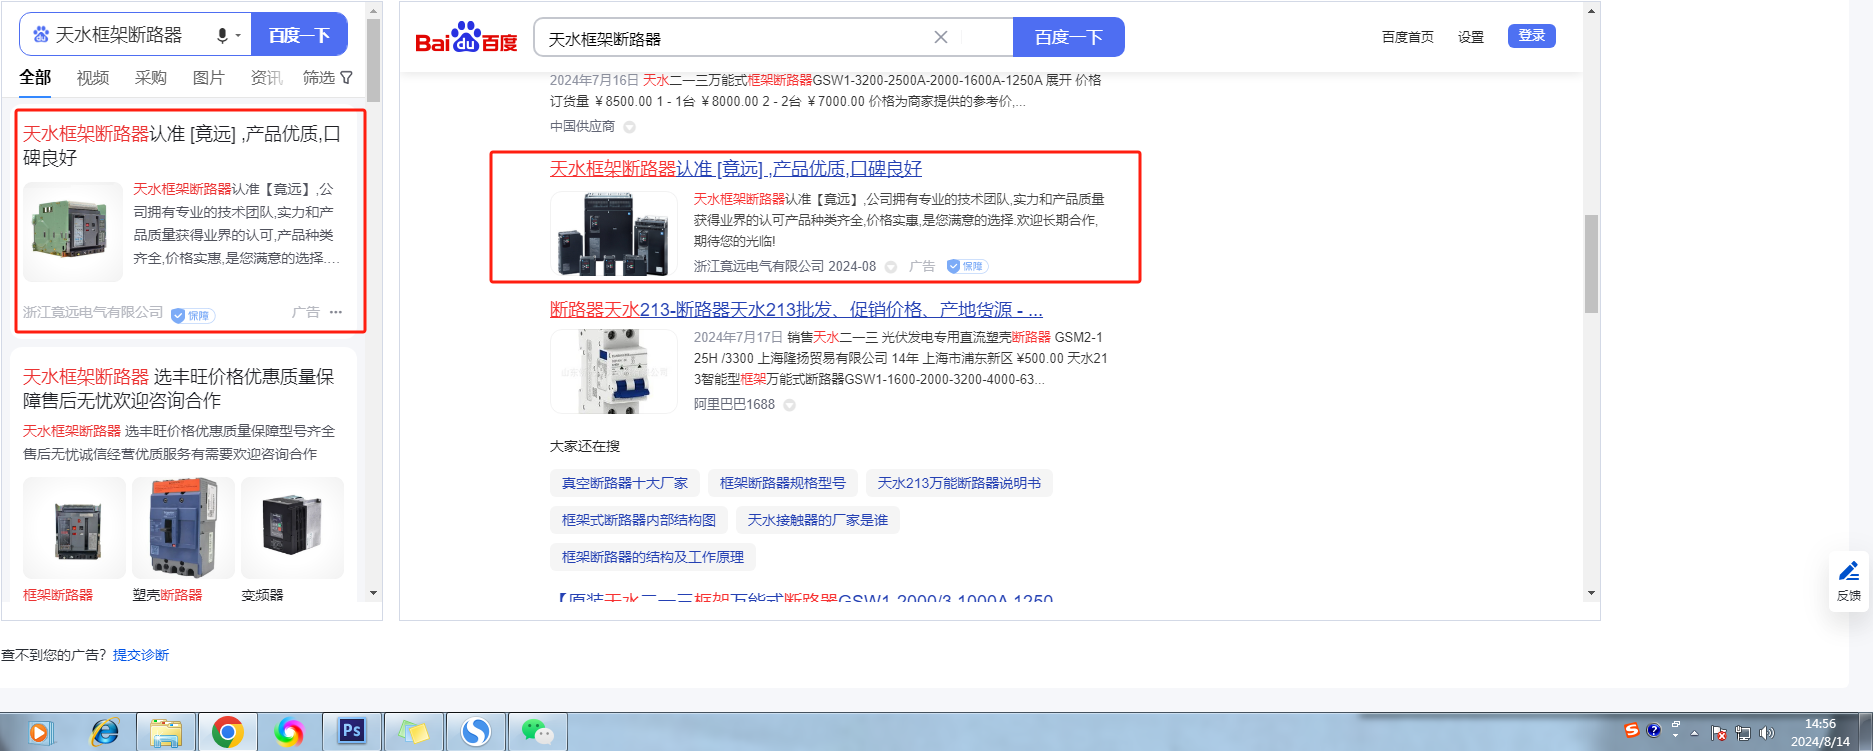Click the black breakers thumbnail in desktop ad
This screenshot has width=1873, height=751.
[614, 233]
